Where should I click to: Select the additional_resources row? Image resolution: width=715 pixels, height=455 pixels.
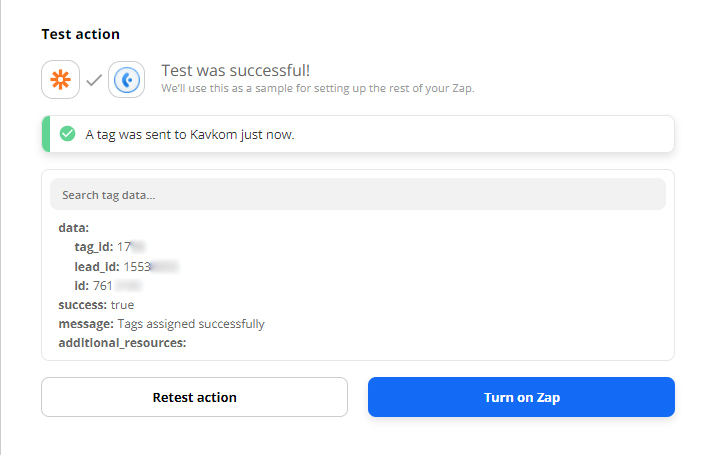click(123, 343)
